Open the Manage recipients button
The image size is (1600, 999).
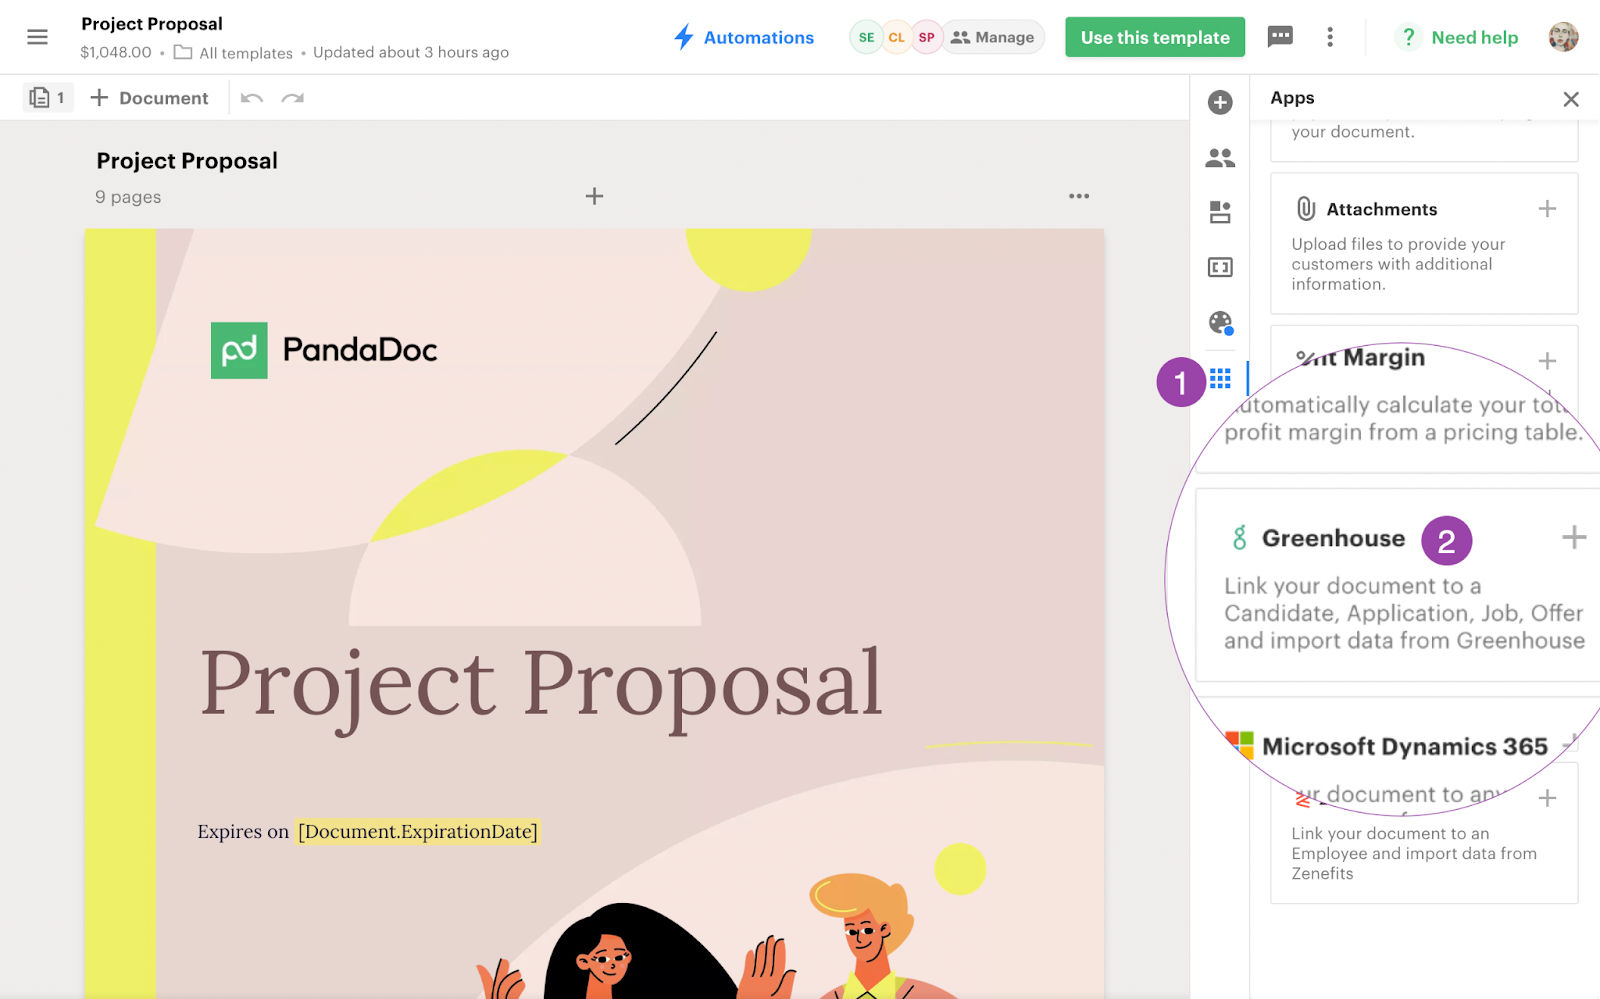pyautogui.click(x=993, y=37)
